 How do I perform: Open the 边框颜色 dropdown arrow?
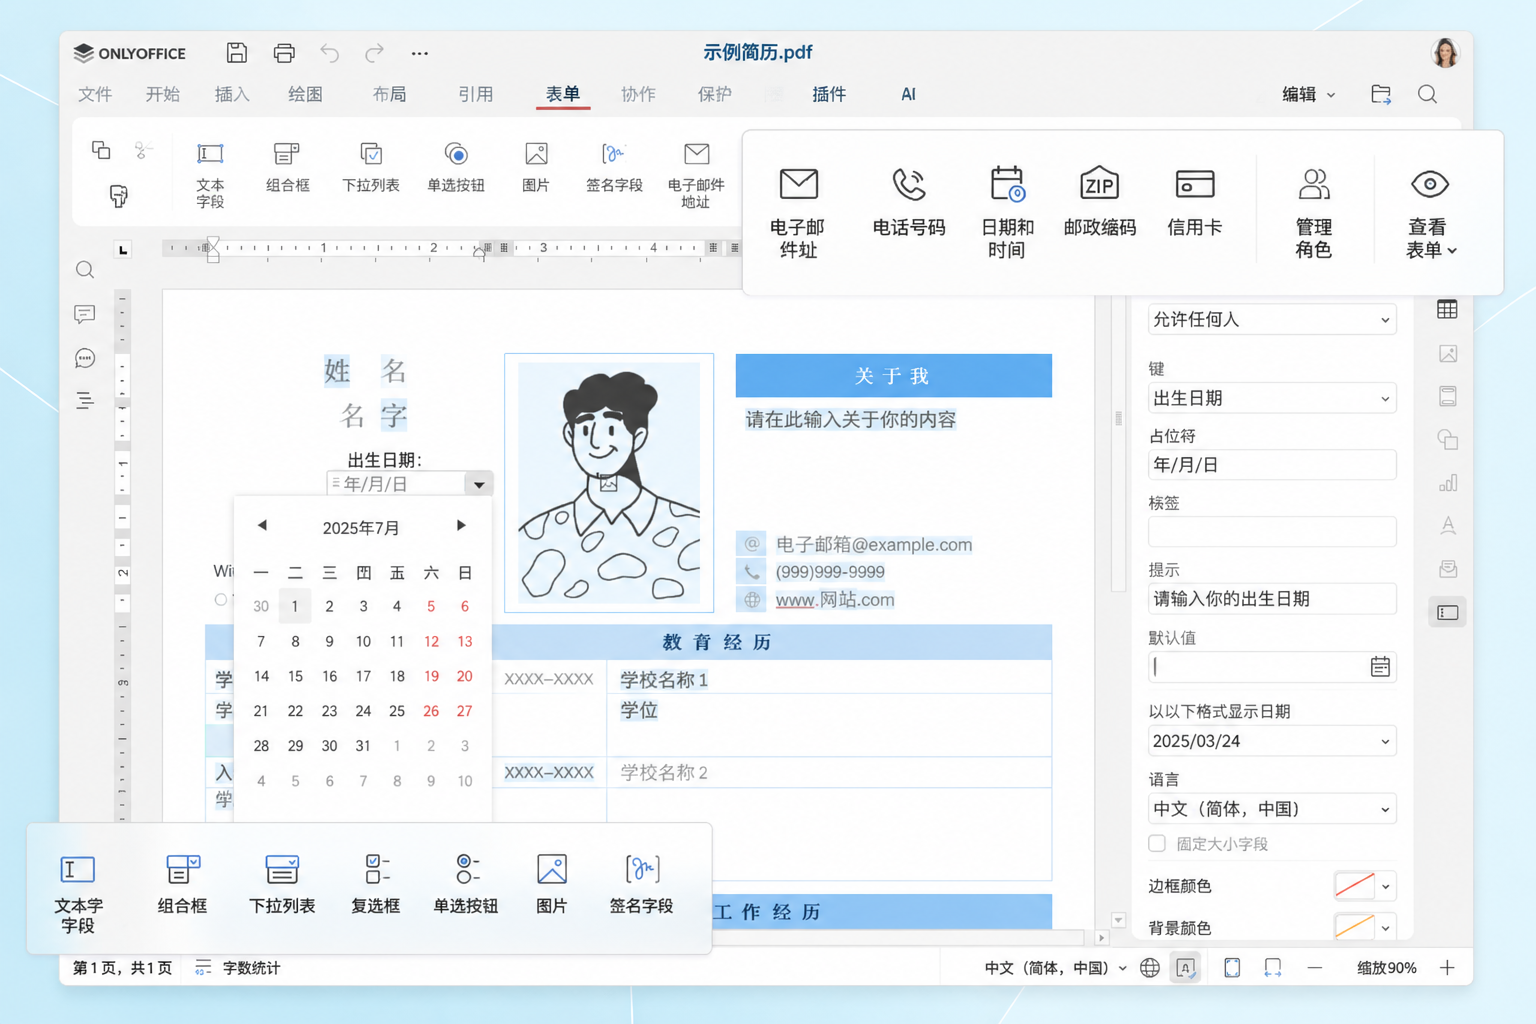[1386, 886]
